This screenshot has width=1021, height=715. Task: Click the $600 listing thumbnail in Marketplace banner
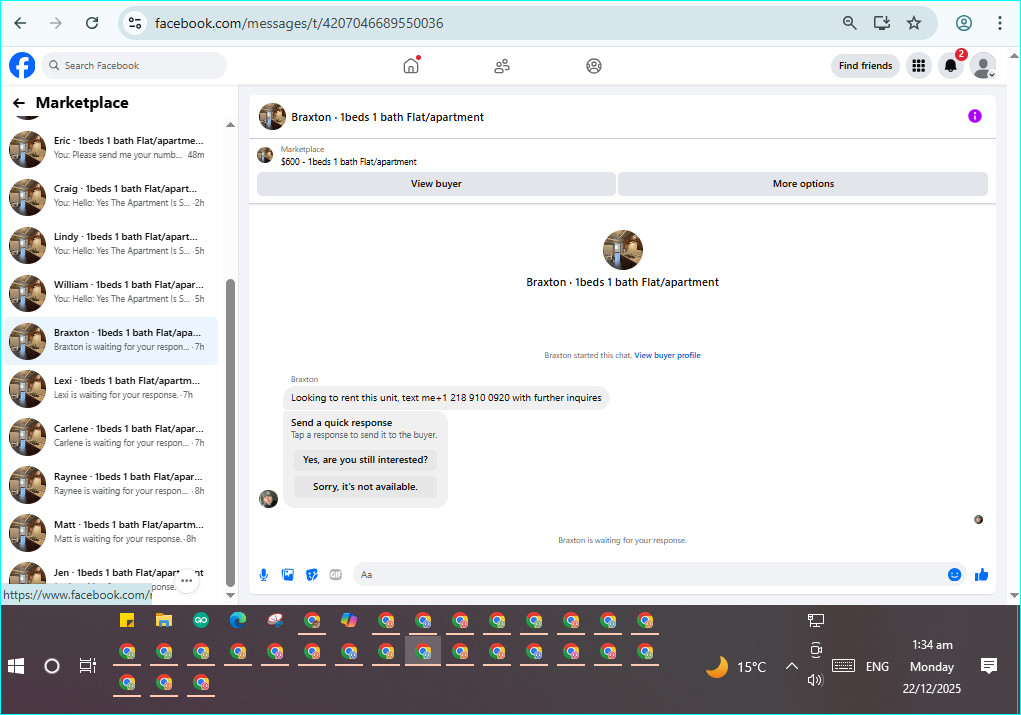tap(265, 155)
